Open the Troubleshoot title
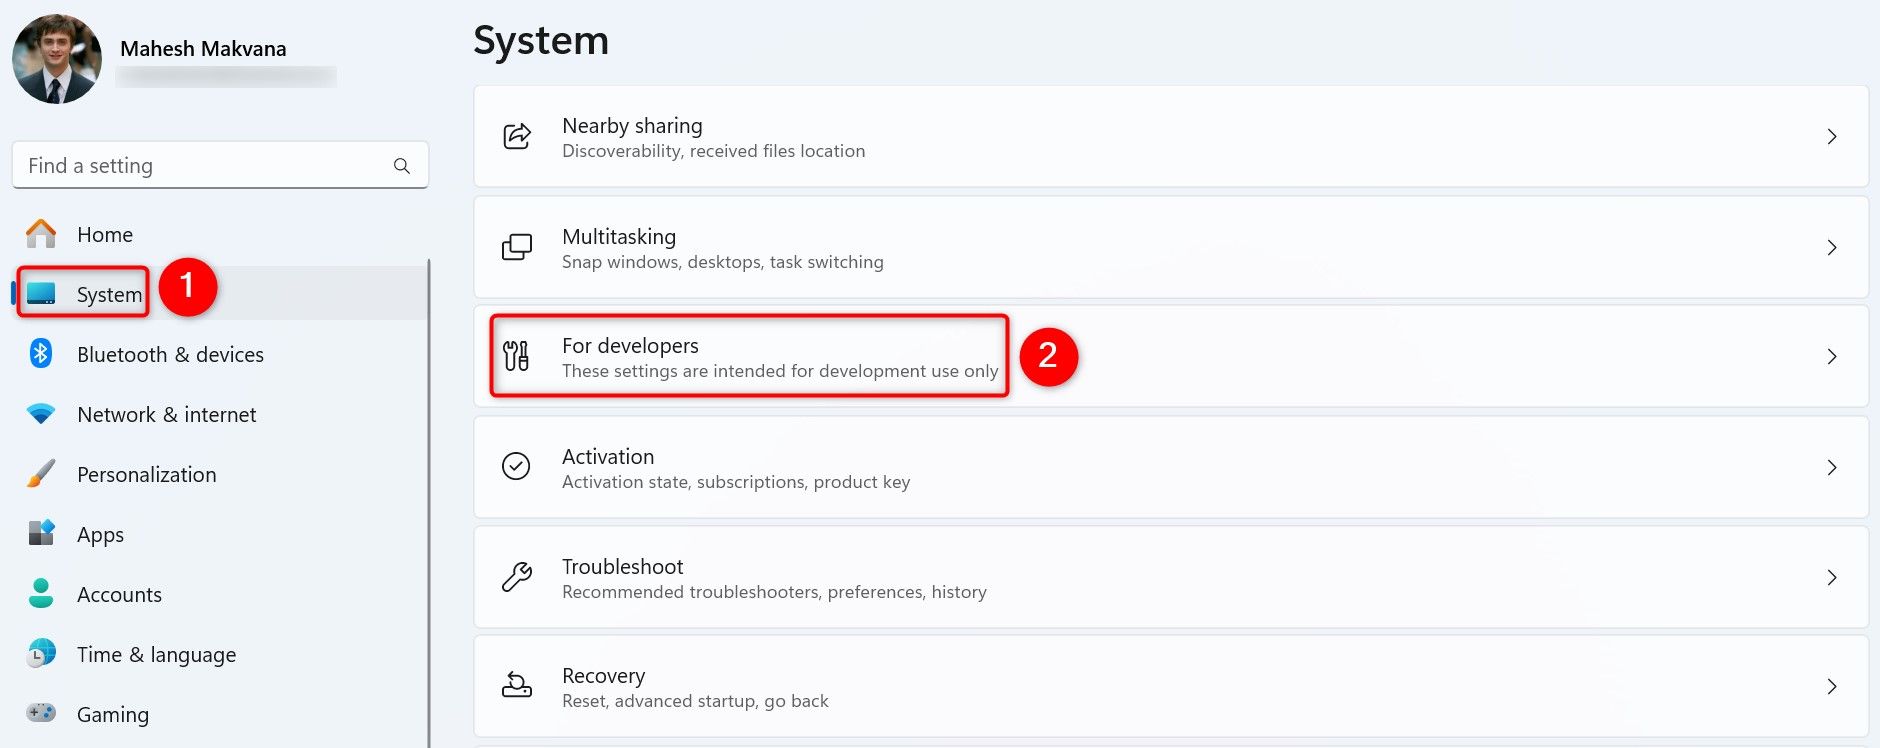The image size is (1880, 748). (622, 566)
